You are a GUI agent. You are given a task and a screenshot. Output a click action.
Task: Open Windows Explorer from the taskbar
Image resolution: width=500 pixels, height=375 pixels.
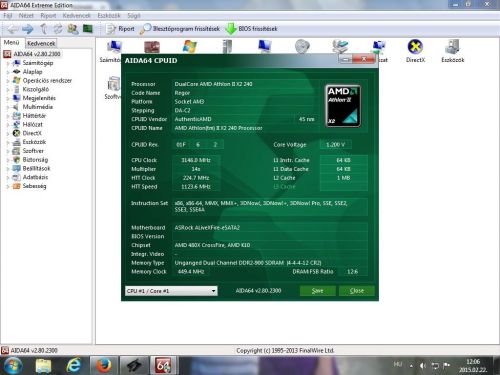coord(43,366)
